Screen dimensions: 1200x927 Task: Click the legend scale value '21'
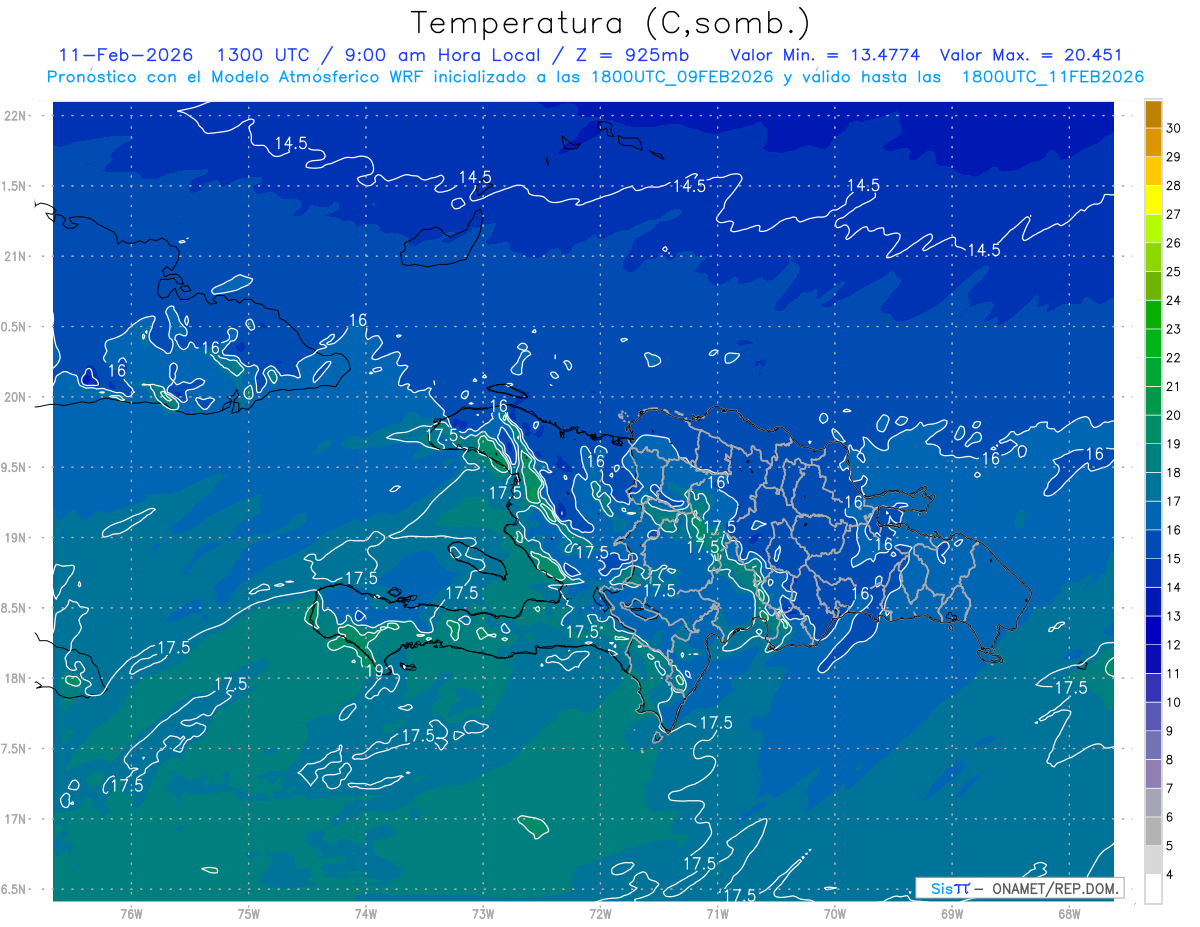click(1174, 387)
